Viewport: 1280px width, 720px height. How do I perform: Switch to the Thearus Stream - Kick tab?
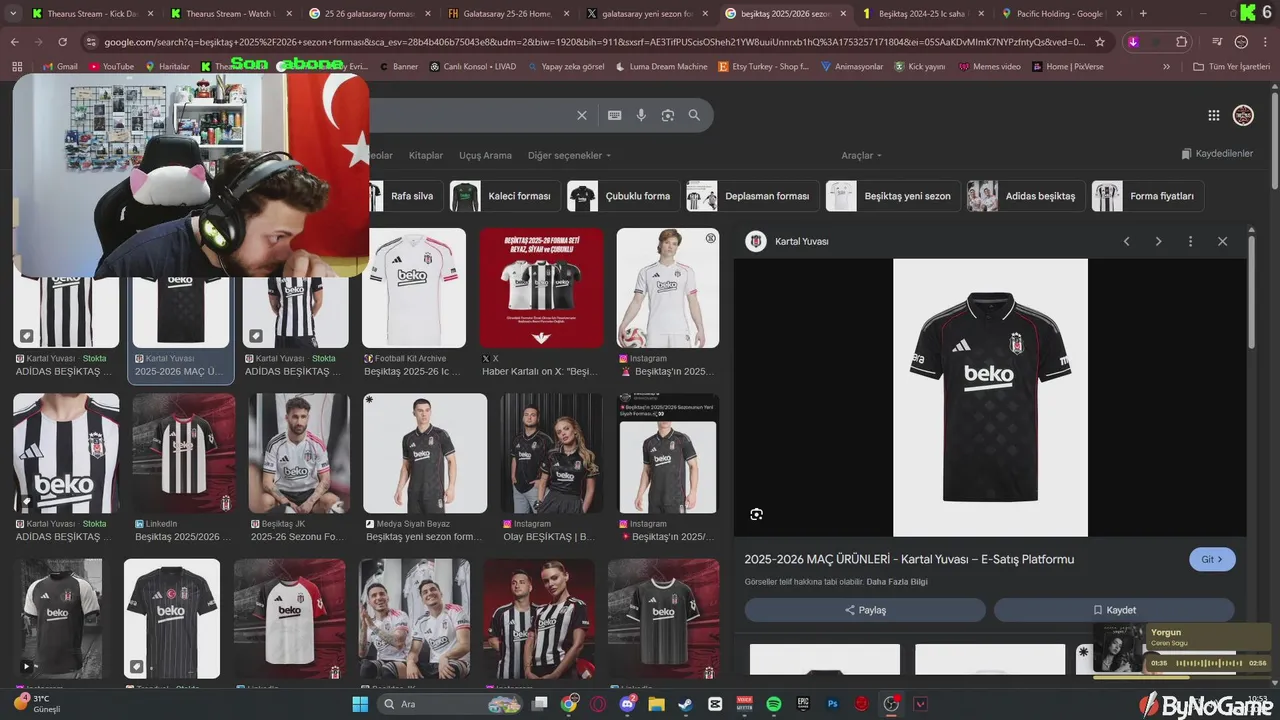90,14
